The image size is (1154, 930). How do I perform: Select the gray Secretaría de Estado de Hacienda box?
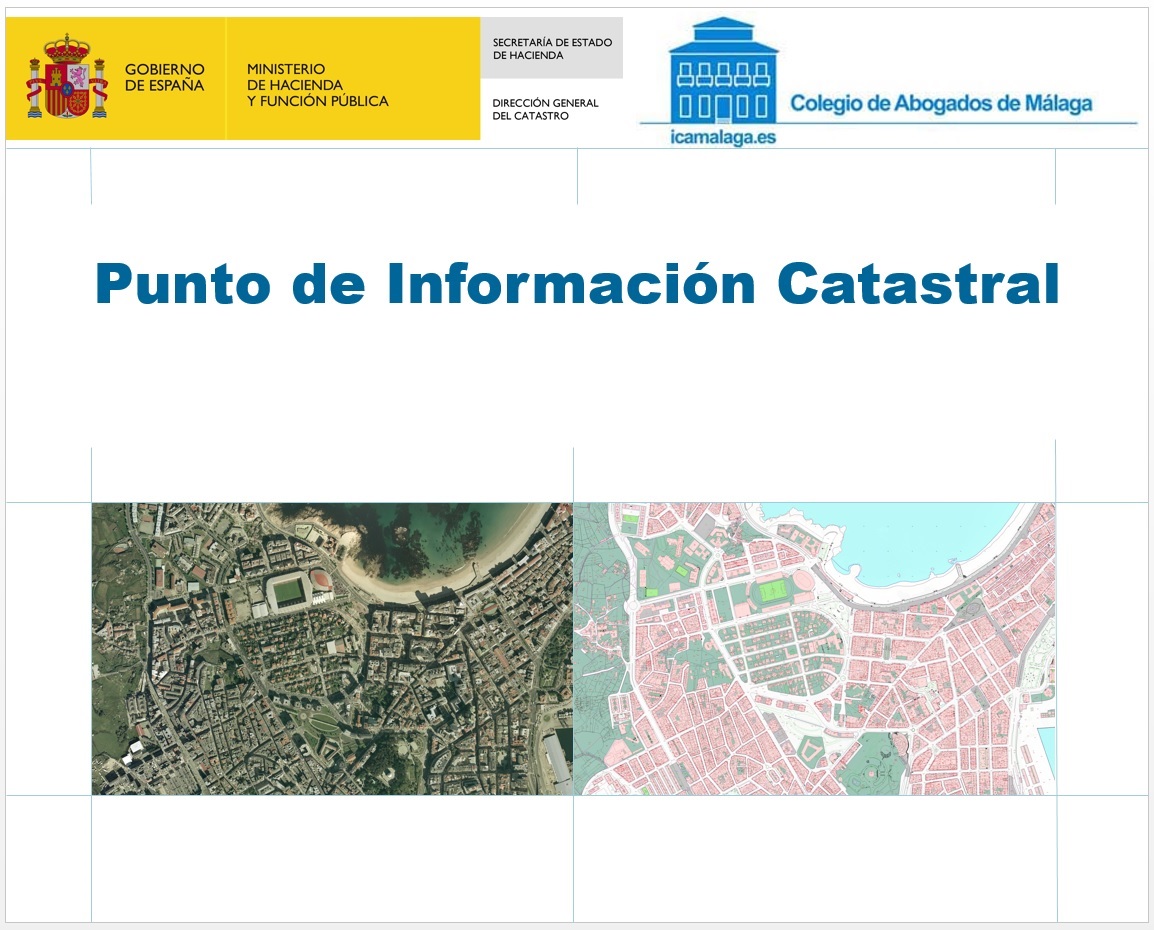point(551,49)
